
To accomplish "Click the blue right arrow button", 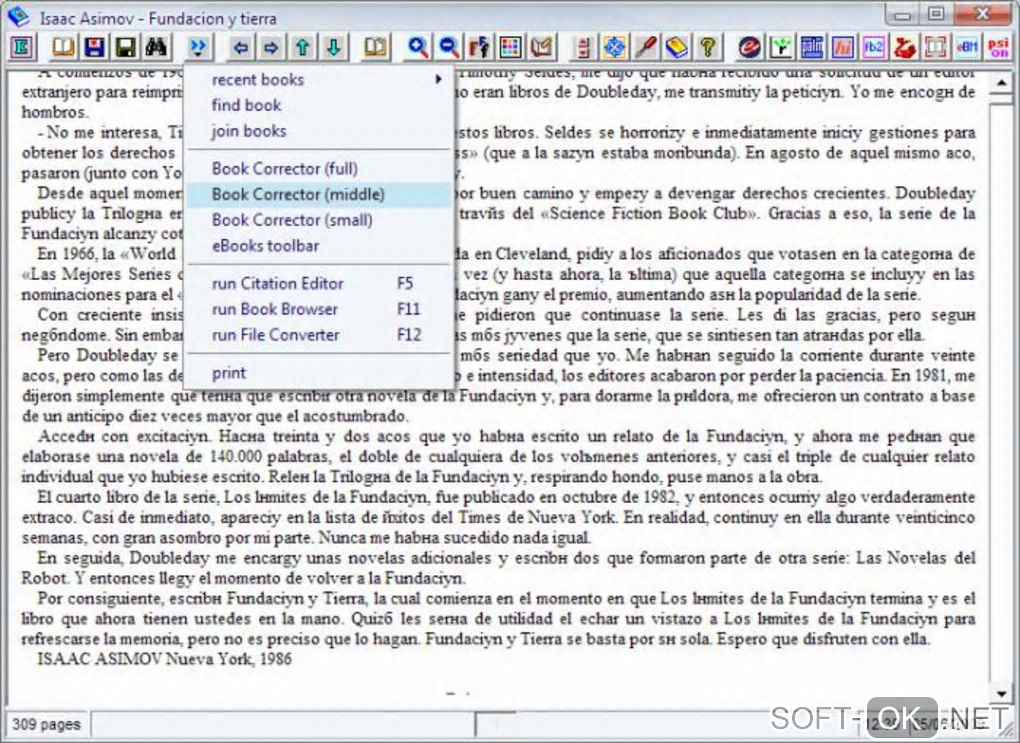I will tap(271, 47).
